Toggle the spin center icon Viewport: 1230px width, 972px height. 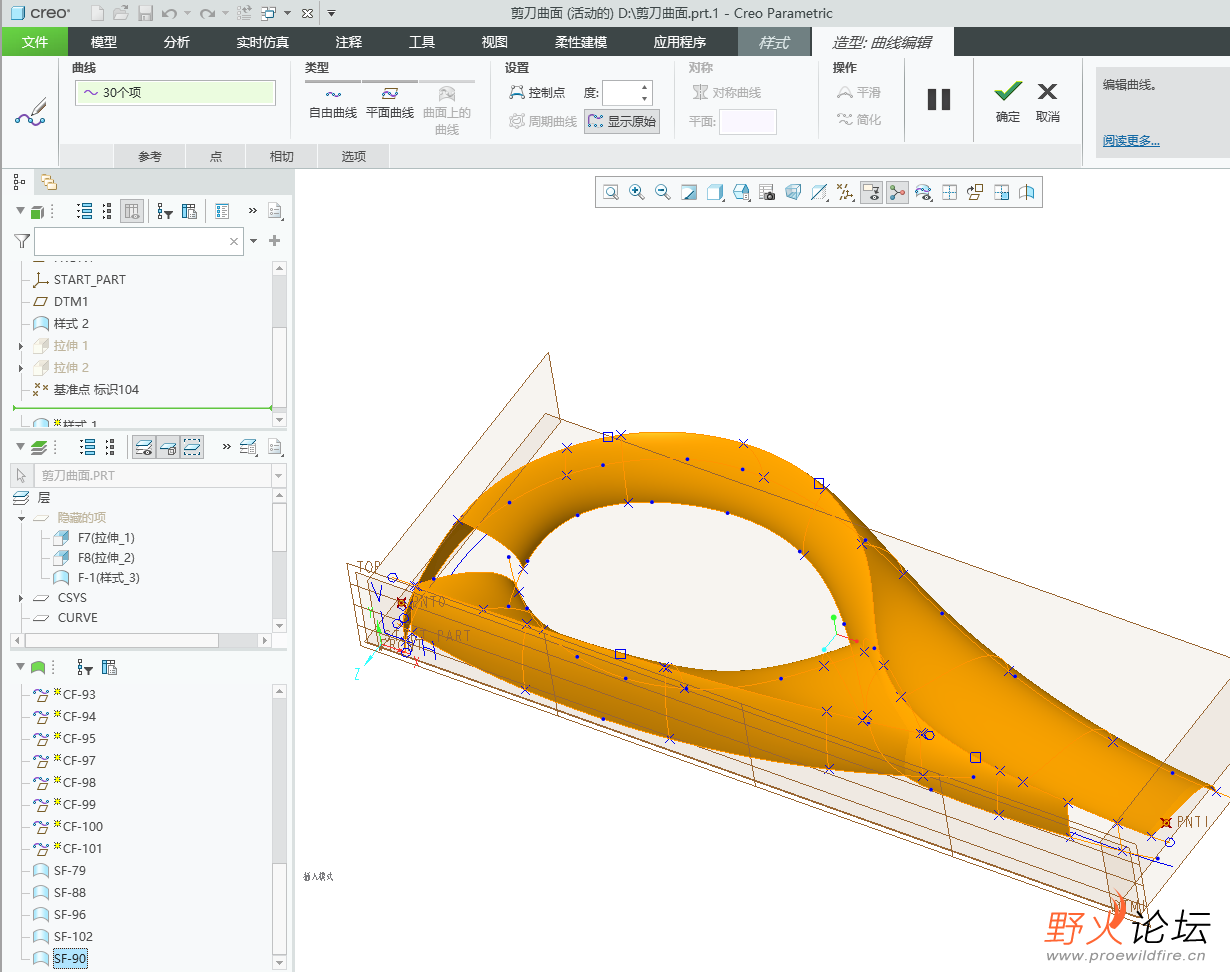[x=897, y=192]
